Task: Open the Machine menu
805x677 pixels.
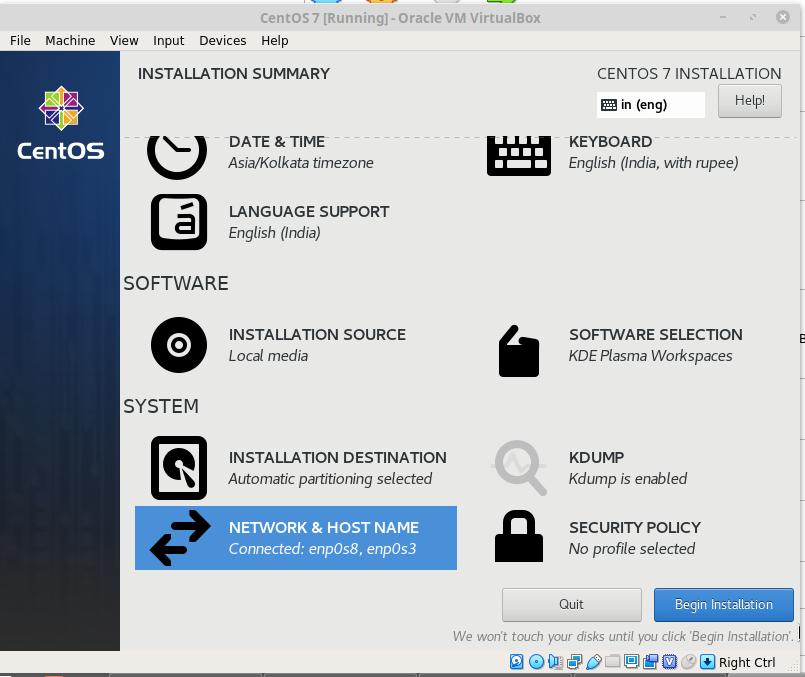Action: tap(70, 41)
